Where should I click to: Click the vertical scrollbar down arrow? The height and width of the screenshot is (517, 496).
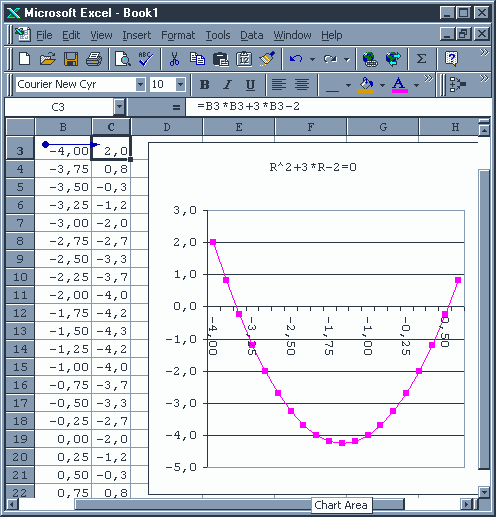pos(484,492)
